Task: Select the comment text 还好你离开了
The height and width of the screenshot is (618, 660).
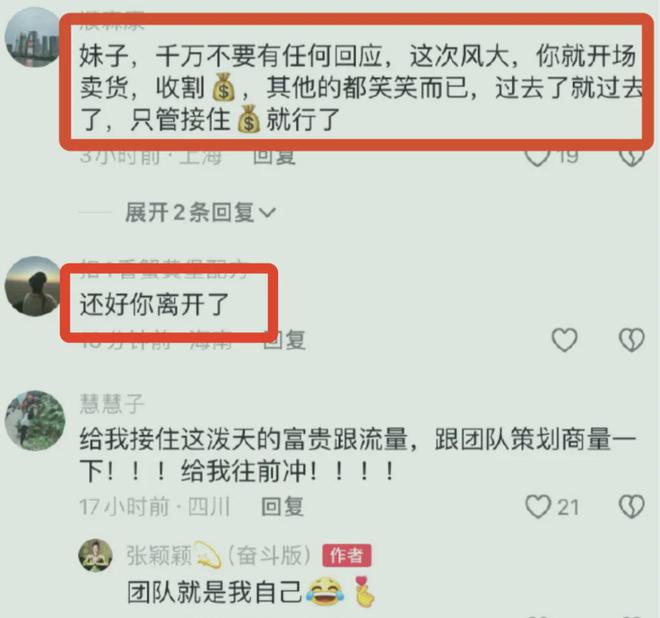Action: (154, 304)
